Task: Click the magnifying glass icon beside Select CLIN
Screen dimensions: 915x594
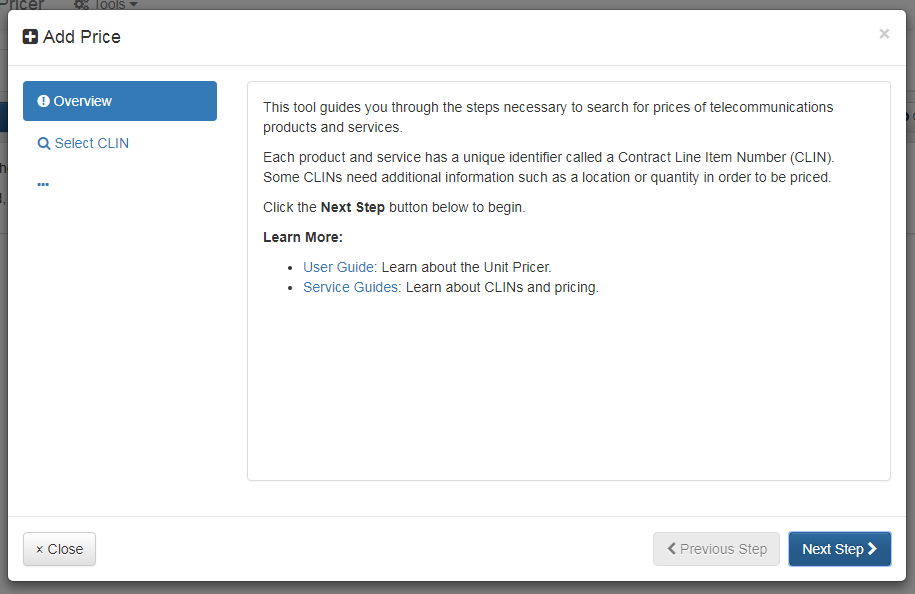Action: tap(44, 143)
